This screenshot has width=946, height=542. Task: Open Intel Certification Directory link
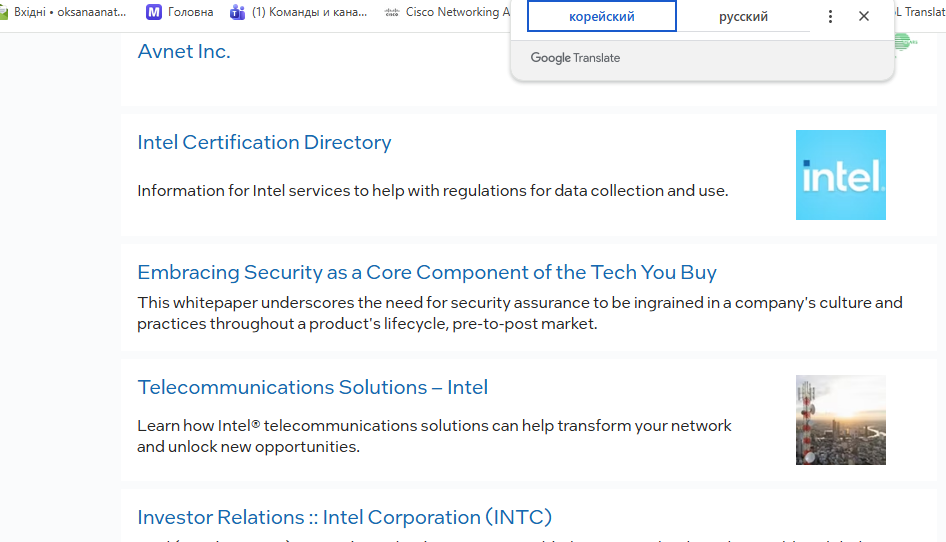264,142
